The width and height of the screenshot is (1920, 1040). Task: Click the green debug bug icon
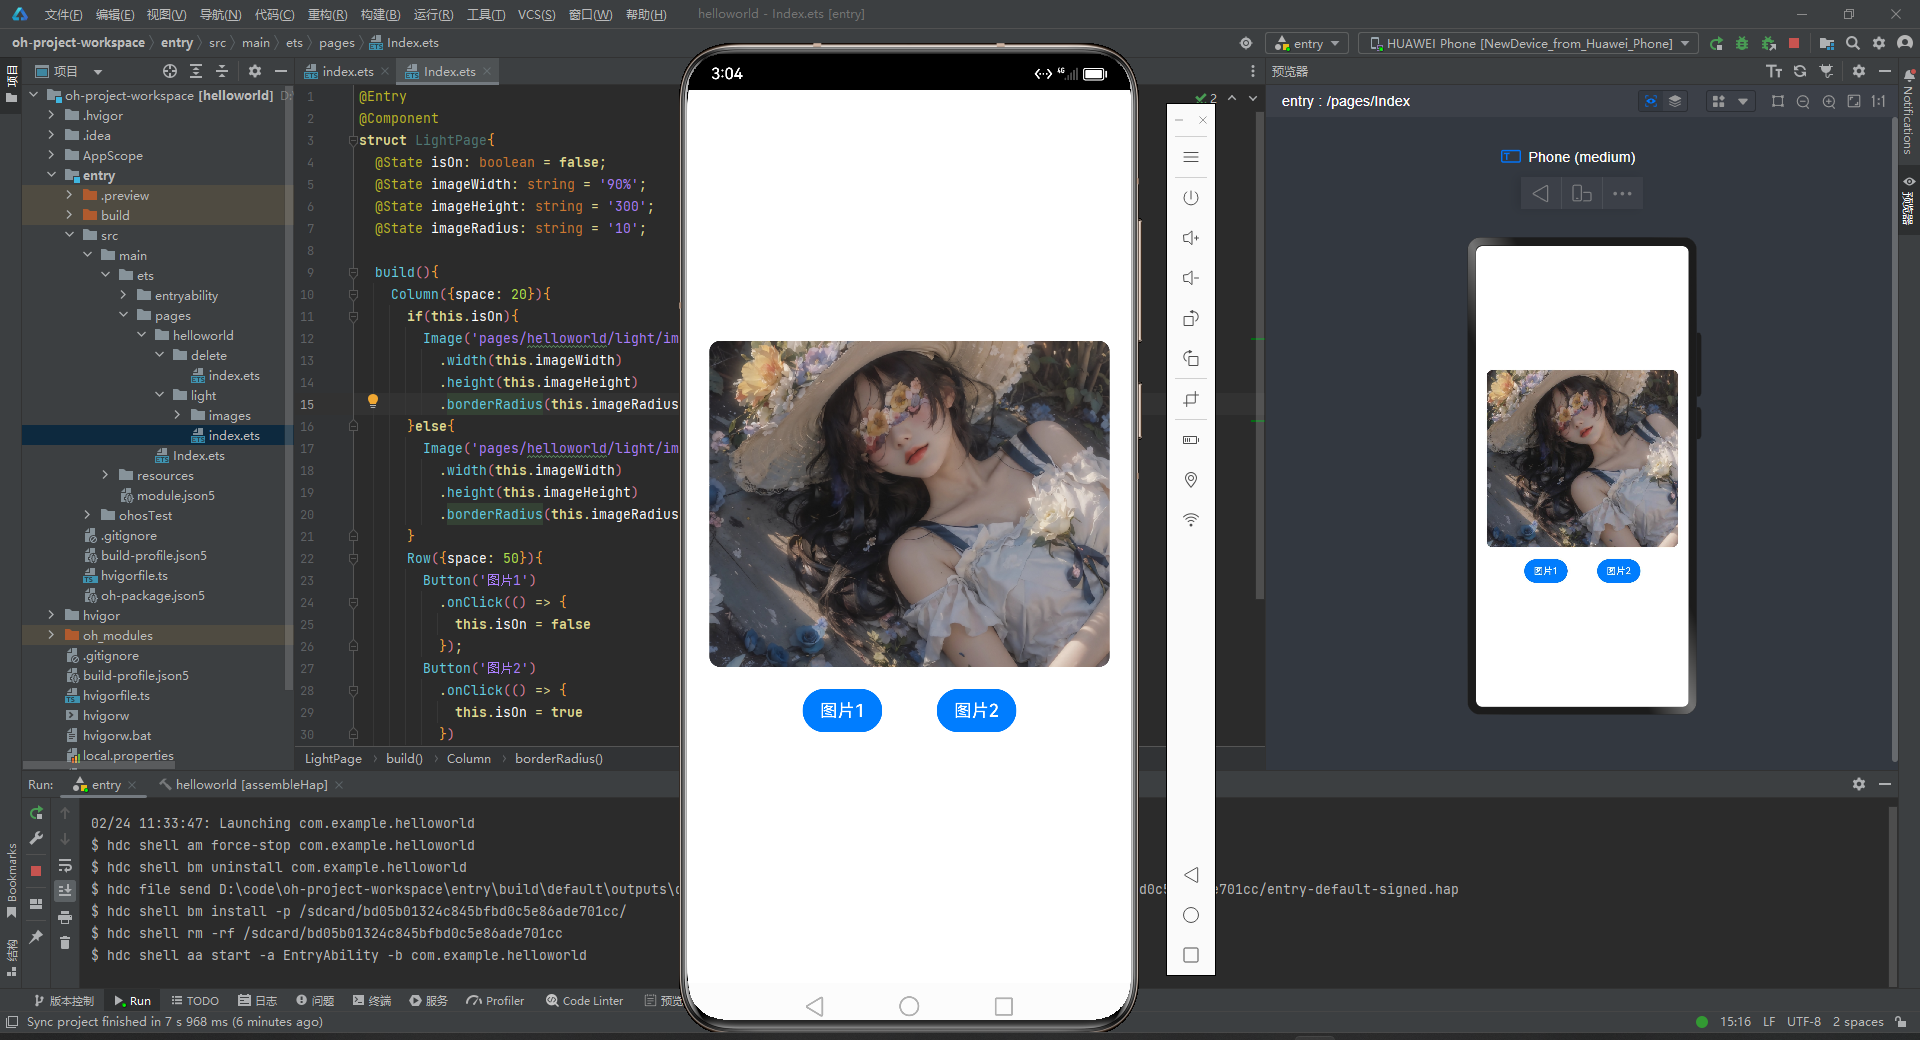coord(1742,43)
